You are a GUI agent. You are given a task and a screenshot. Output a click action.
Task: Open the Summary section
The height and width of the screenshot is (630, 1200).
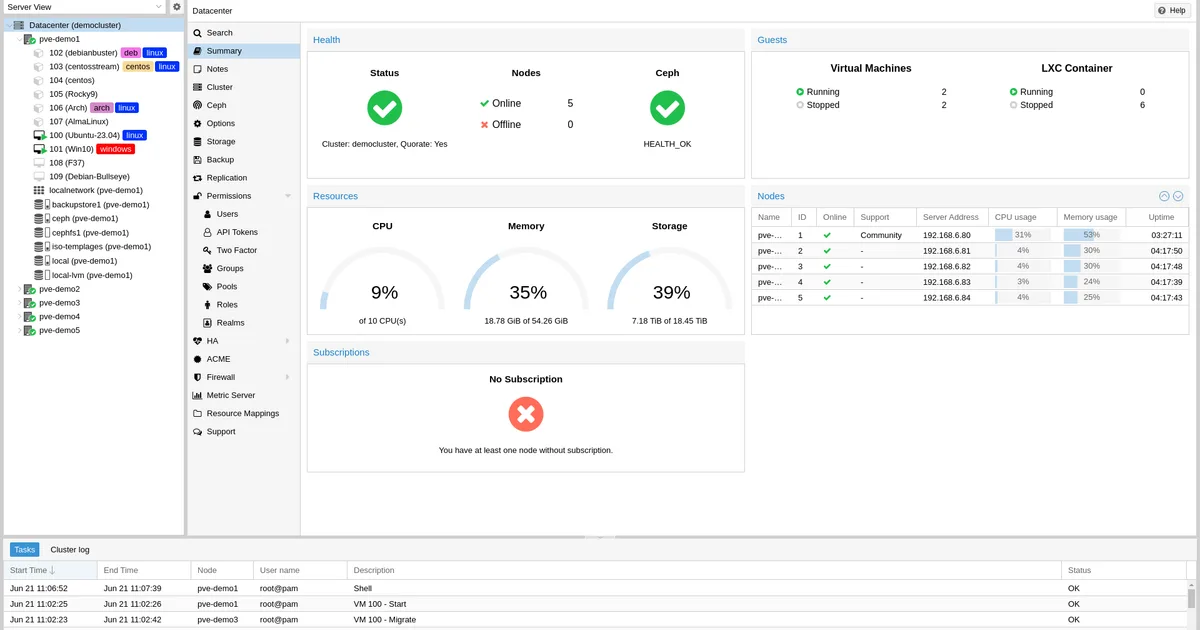click(x=244, y=51)
